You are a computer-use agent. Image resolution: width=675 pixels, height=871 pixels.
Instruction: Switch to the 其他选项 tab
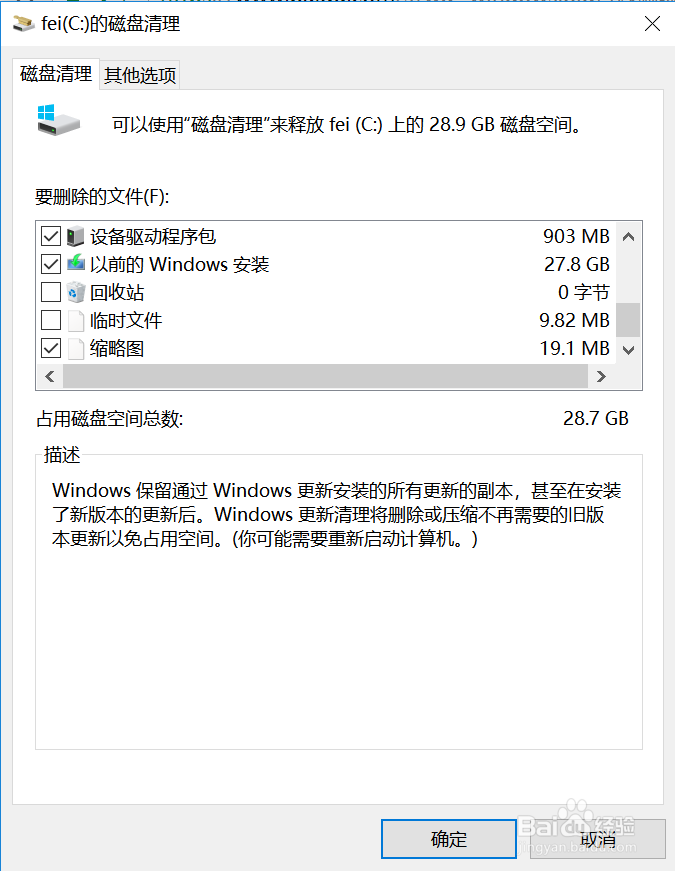click(x=140, y=75)
